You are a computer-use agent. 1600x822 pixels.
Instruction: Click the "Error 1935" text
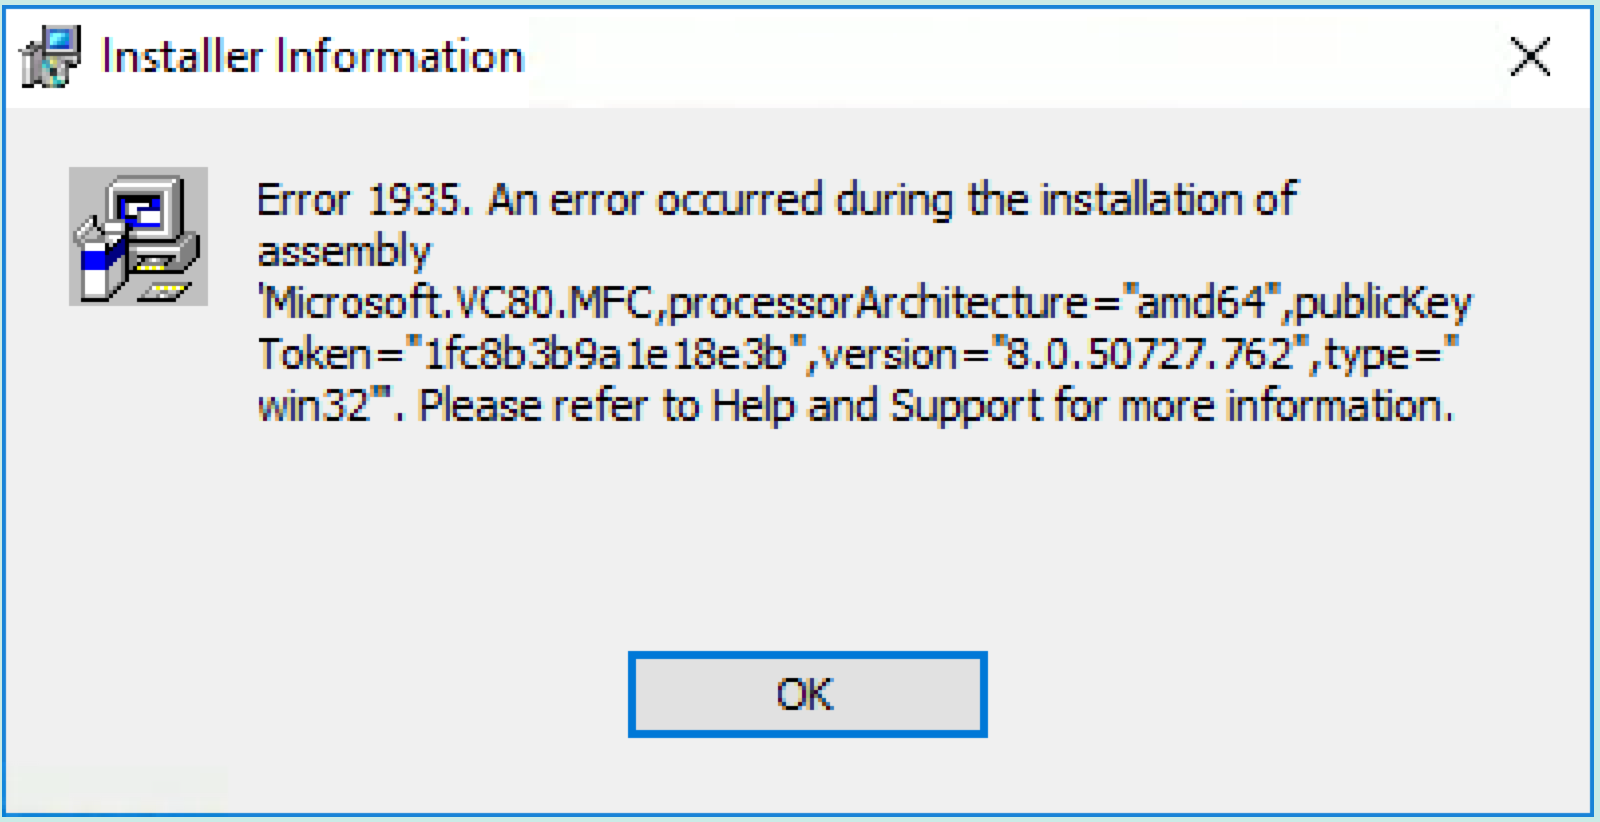(x=362, y=200)
